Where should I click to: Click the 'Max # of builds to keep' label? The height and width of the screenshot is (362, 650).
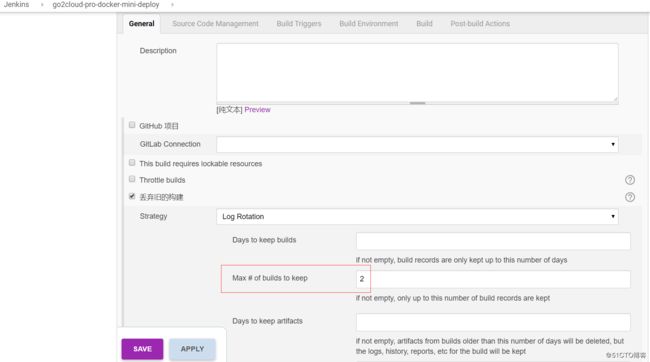[270, 278]
